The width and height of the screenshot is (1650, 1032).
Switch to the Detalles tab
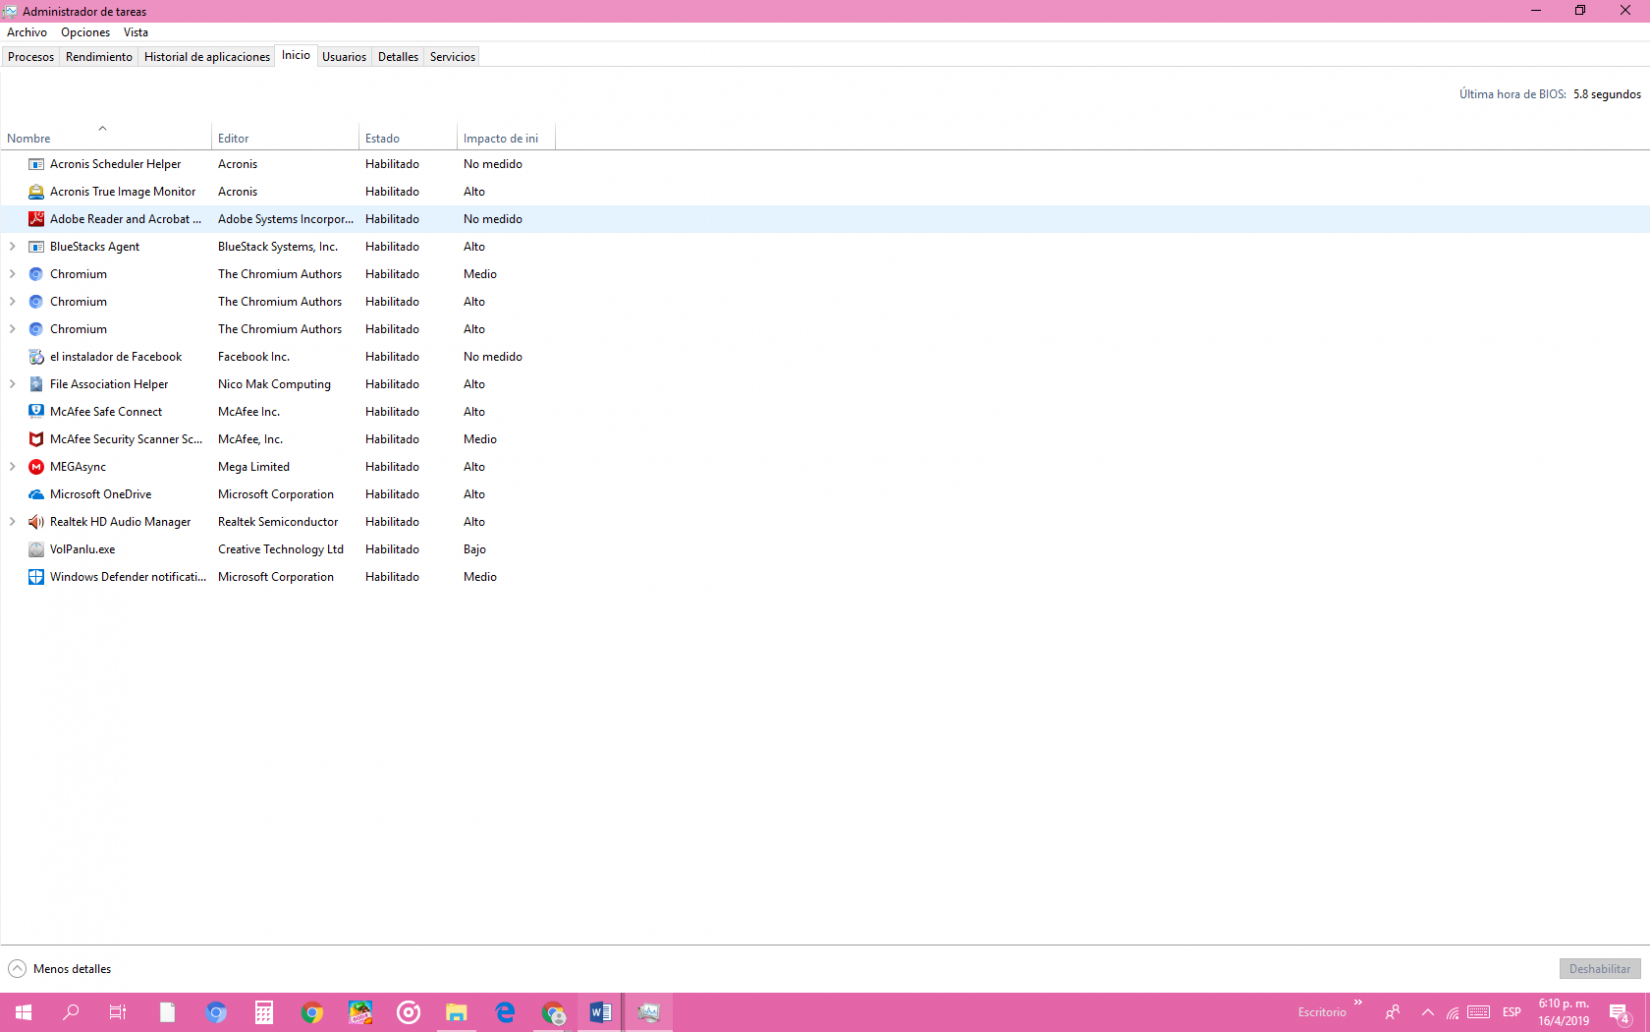pyautogui.click(x=398, y=57)
